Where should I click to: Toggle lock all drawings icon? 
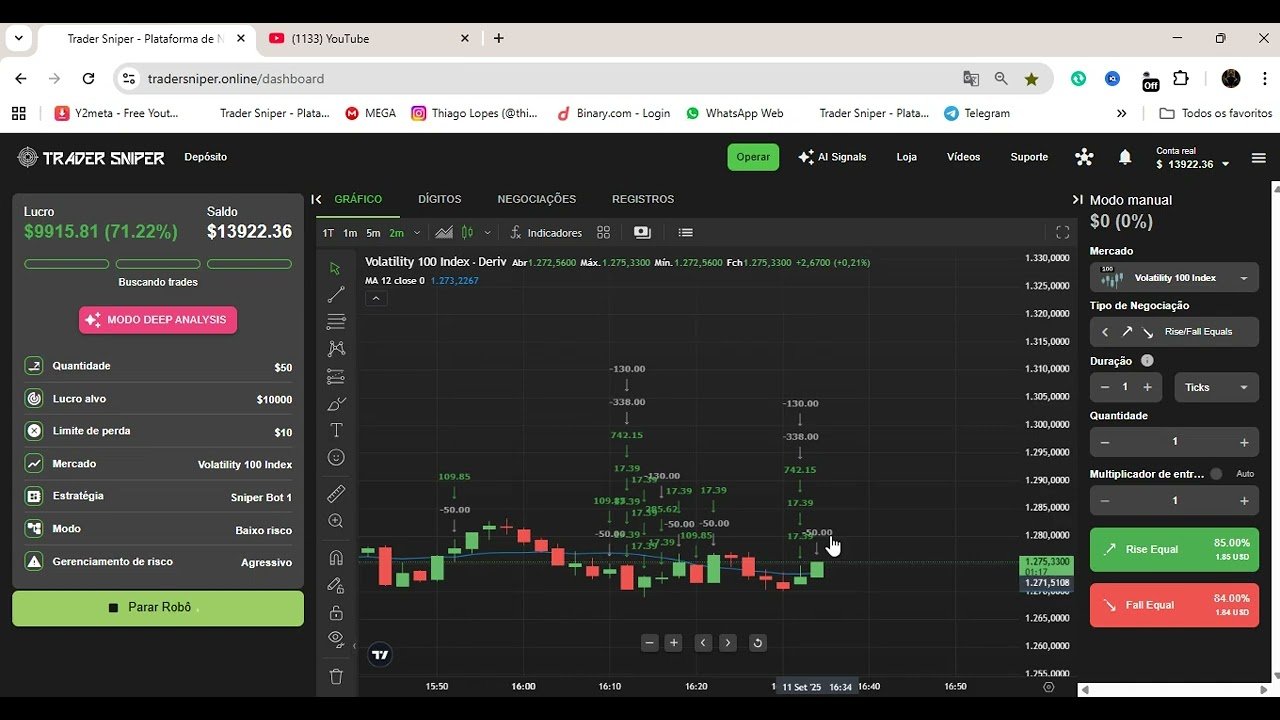point(336,612)
